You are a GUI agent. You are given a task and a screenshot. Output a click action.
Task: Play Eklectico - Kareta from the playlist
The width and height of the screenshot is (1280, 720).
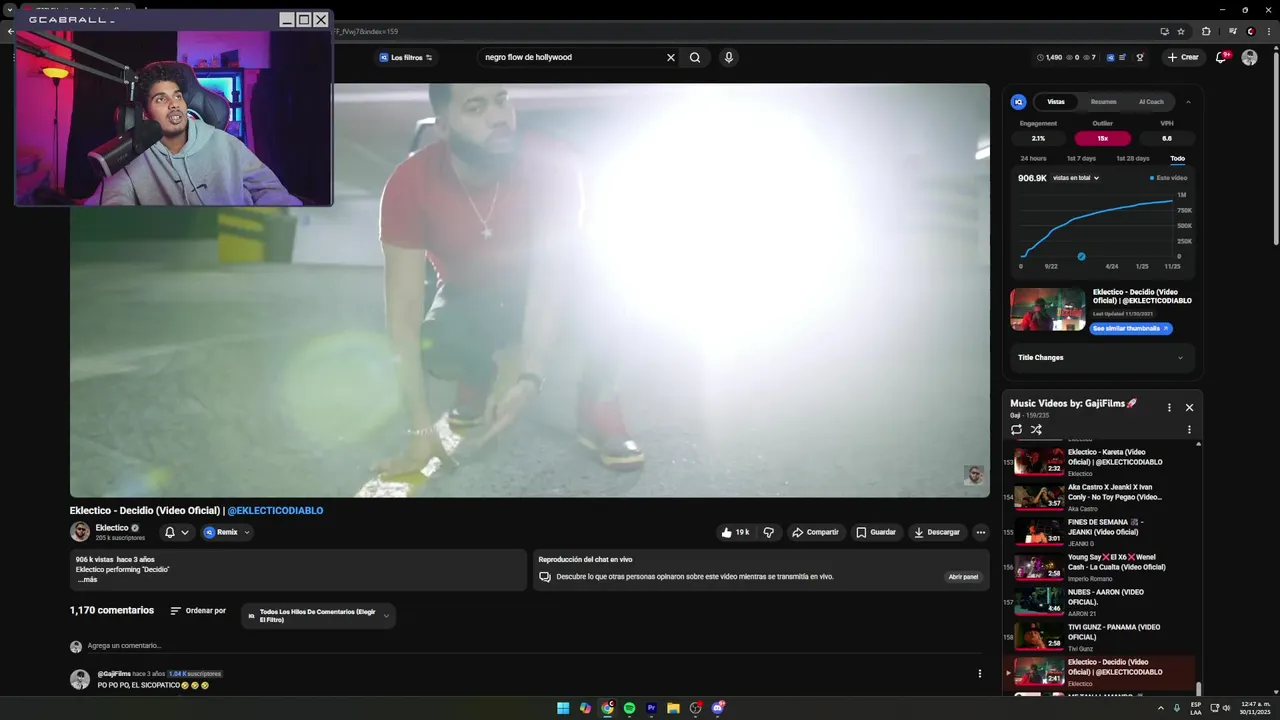coord(1103,460)
